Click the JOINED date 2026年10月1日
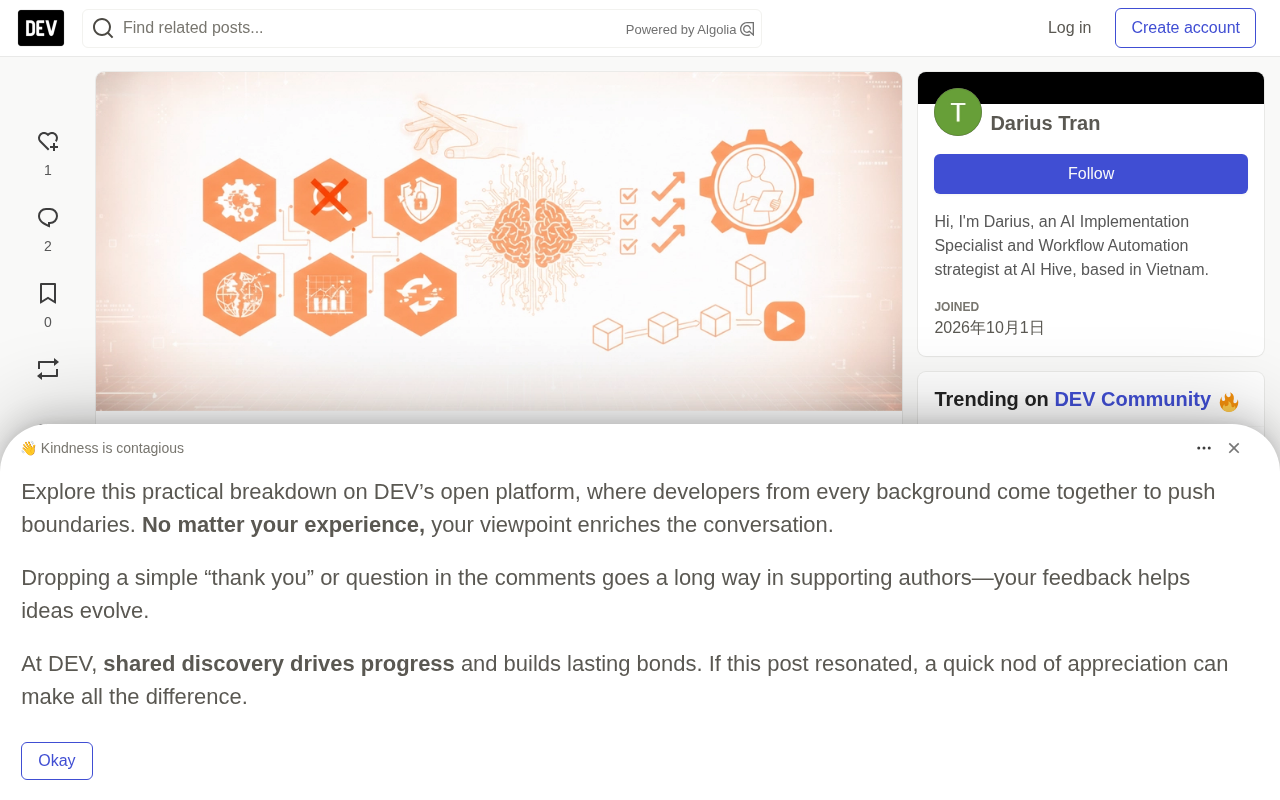Image resolution: width=1280 pixels, height=800 pixels. (989, 328)
